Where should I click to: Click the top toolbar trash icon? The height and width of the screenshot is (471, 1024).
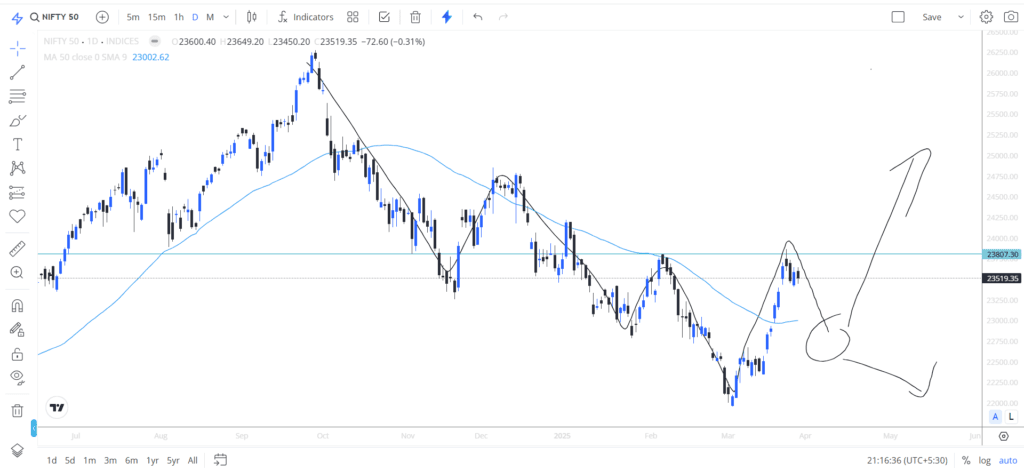point(415,17)
